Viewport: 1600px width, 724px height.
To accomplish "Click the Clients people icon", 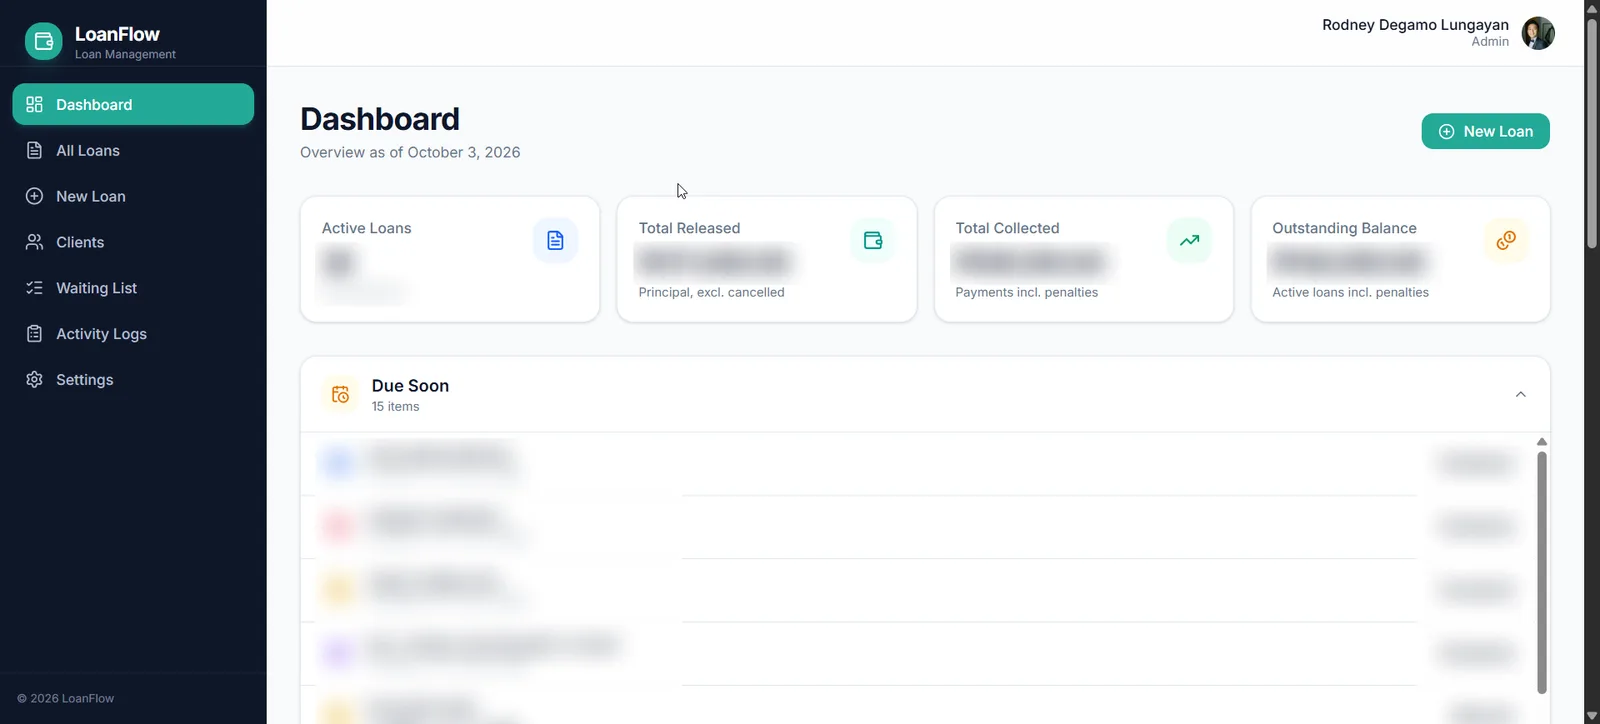I will pos(34,242).
